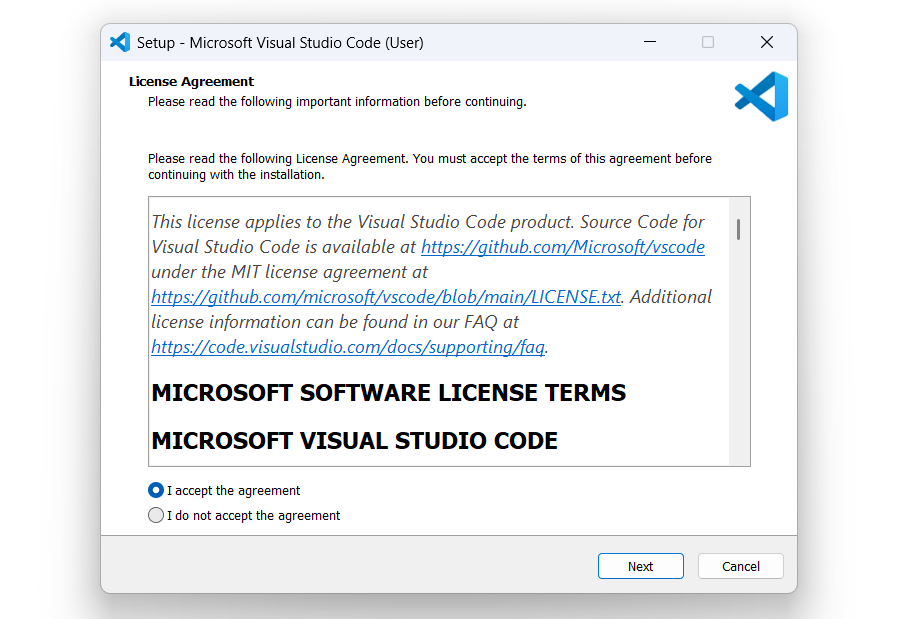
Task: Click the Cancel button
Action: coord(740,565)
